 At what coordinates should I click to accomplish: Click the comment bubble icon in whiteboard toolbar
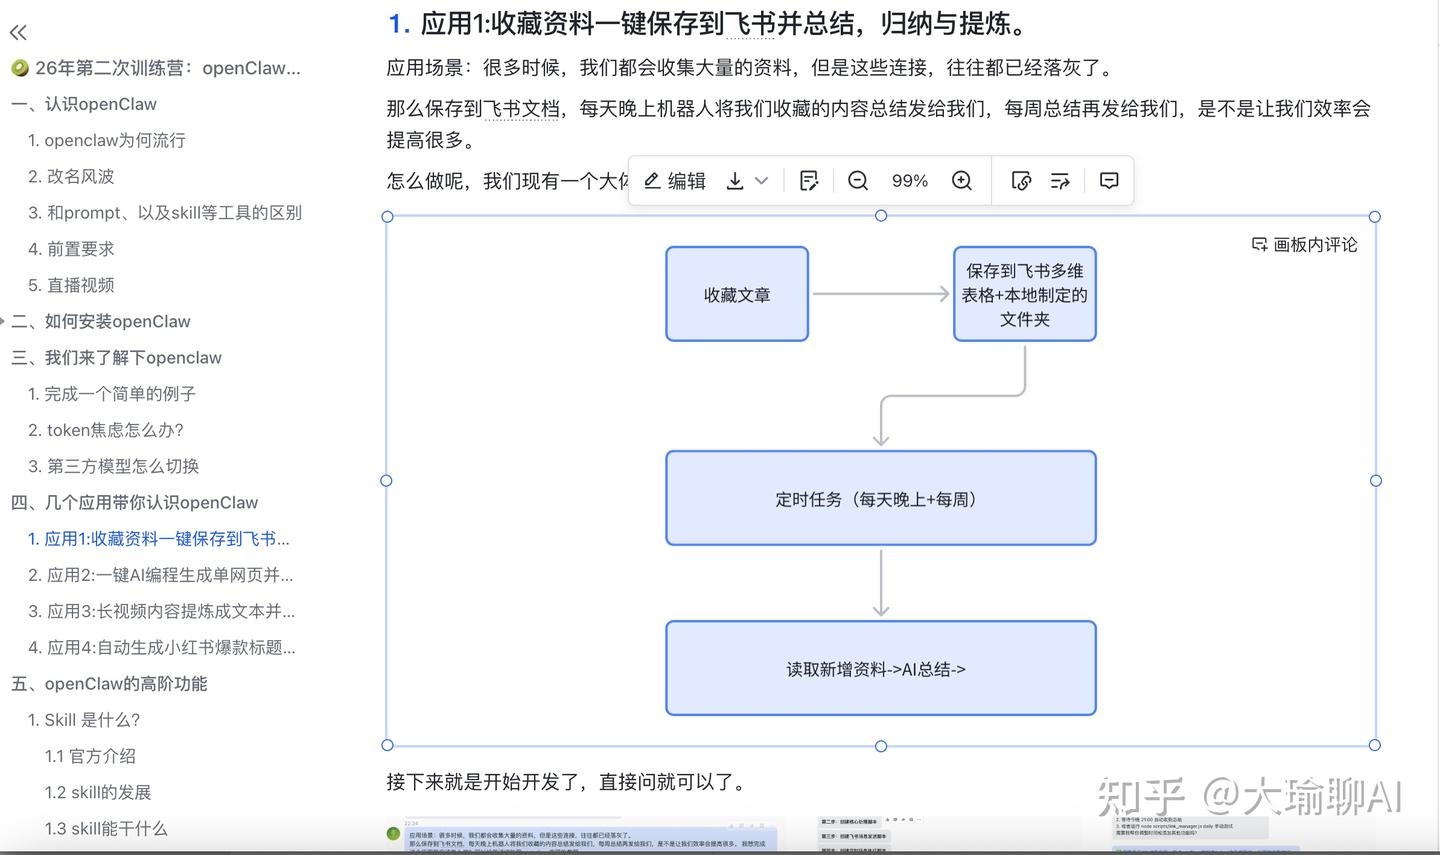point(1109,181)
